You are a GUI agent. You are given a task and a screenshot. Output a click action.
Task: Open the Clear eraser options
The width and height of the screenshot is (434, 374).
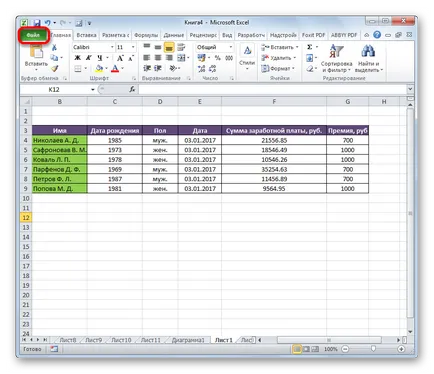[310, 69]
